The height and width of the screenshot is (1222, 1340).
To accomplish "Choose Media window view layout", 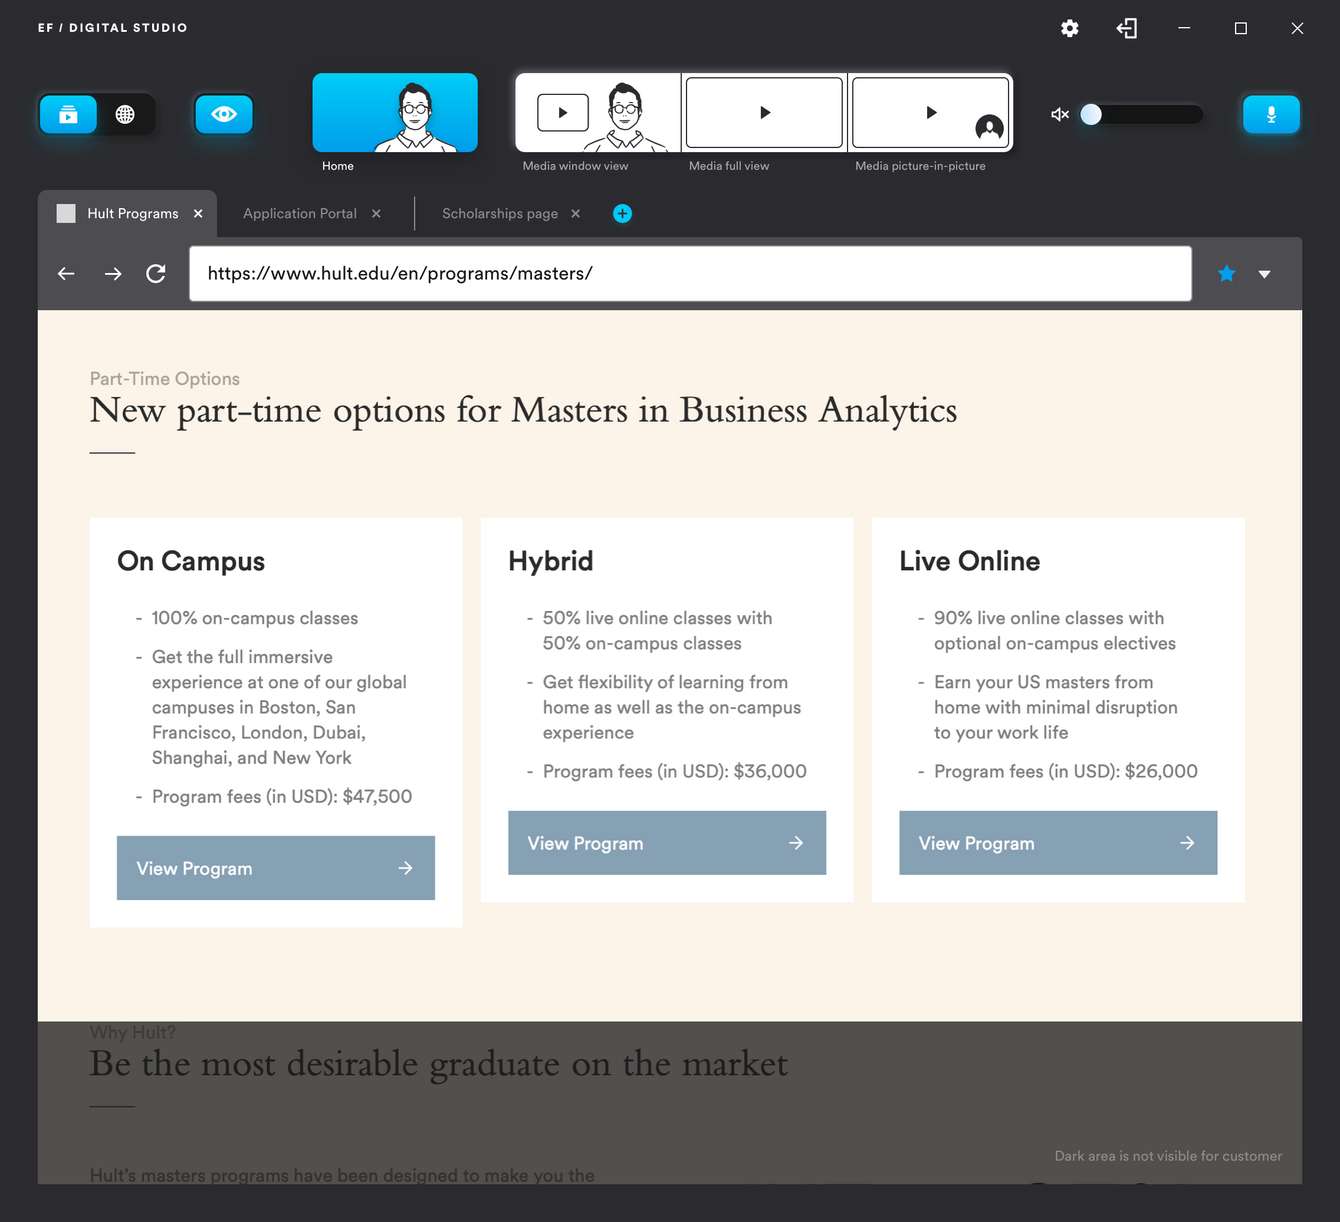I will (598, 112).
